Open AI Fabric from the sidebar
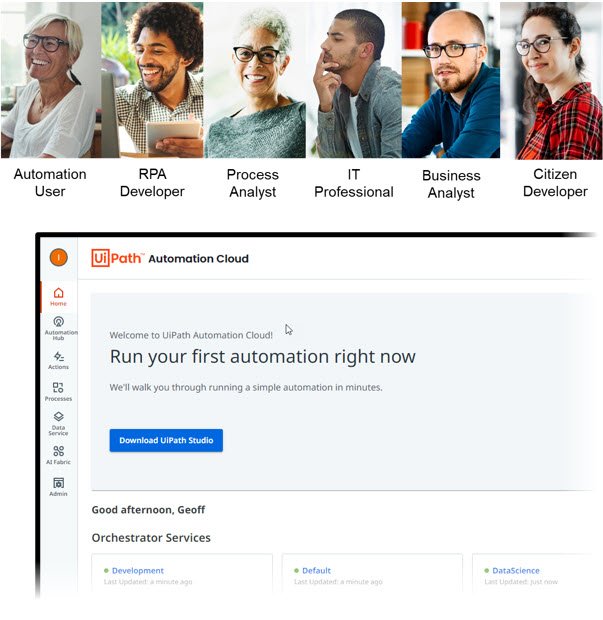The width and height of the screenshot is (603, 620). pyautogui.click(x=59, y=455)
